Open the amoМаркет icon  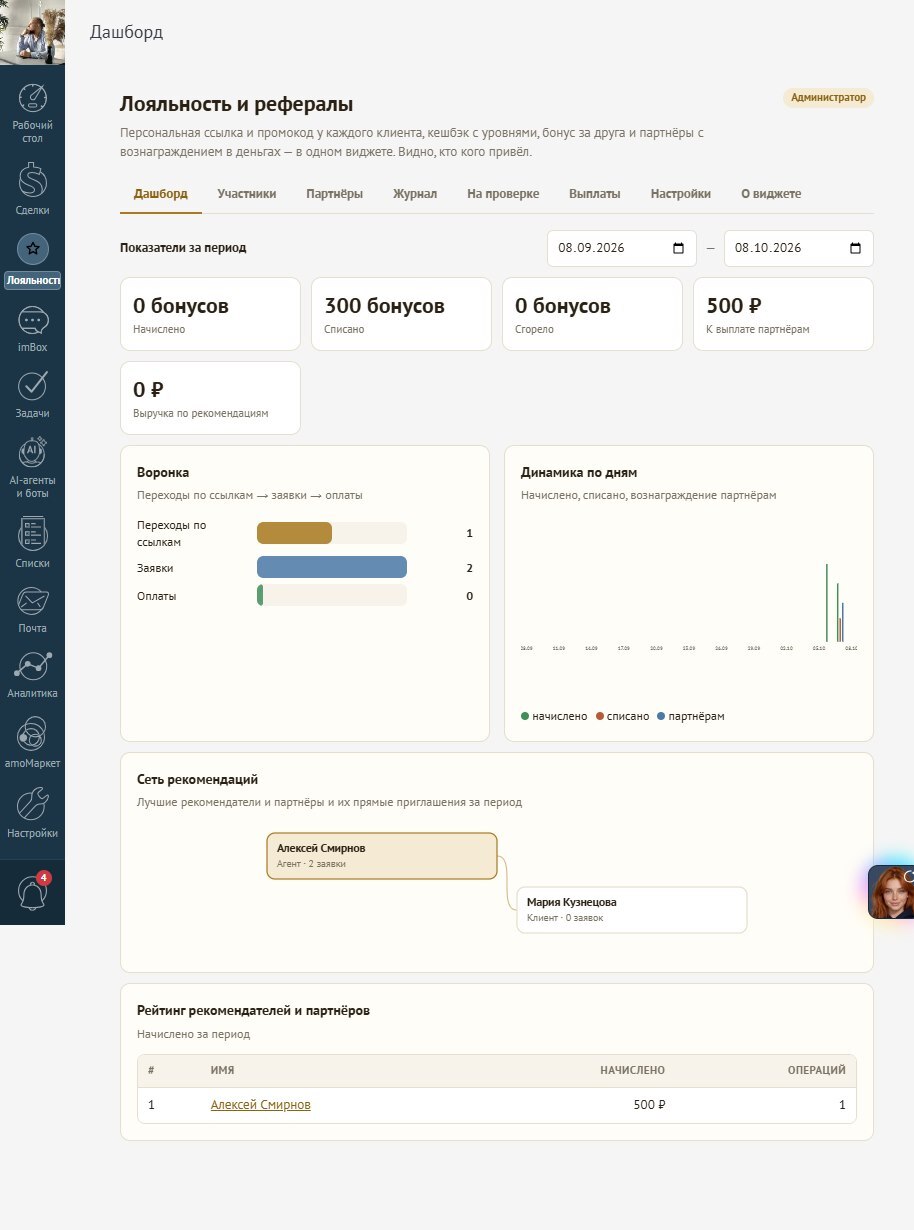(33, 735)
